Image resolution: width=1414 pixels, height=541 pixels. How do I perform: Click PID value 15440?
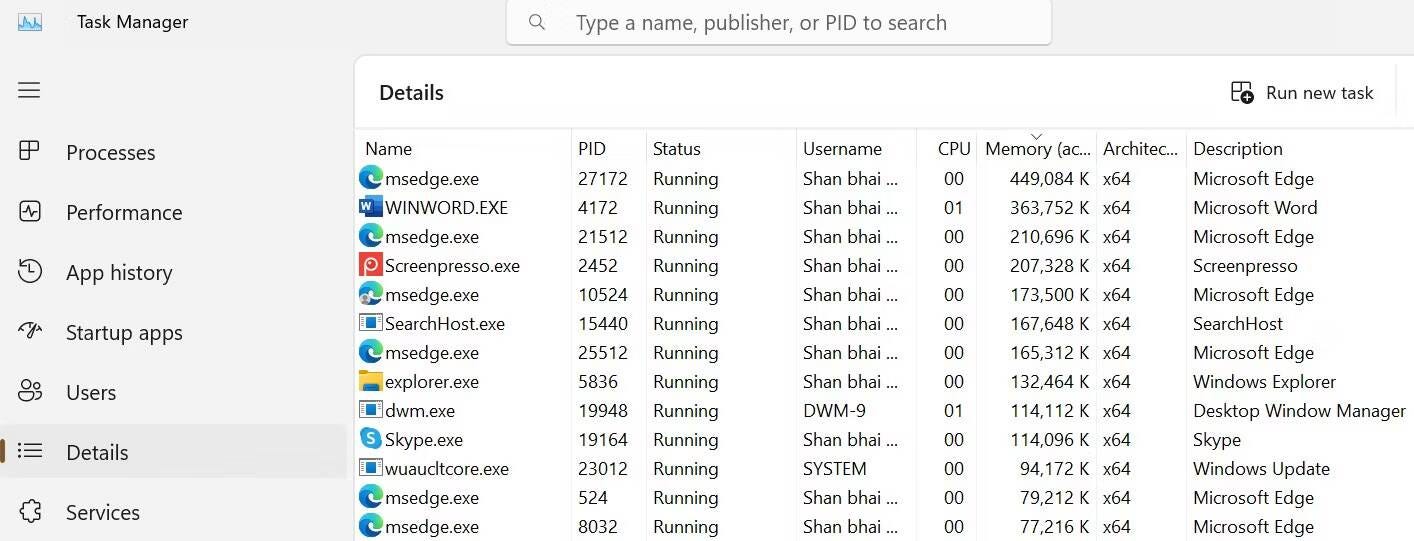coord(603,323)
